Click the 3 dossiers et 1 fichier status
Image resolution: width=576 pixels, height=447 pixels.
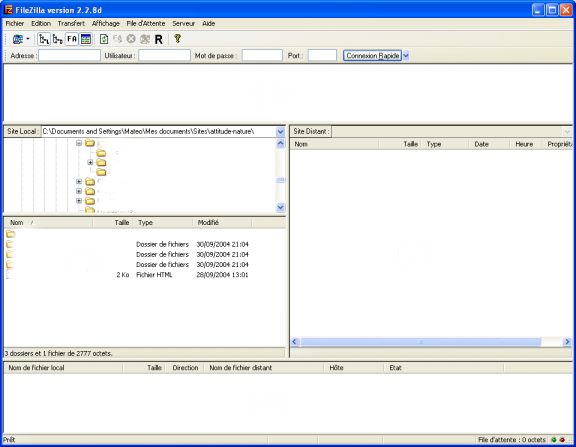(59, 353)
